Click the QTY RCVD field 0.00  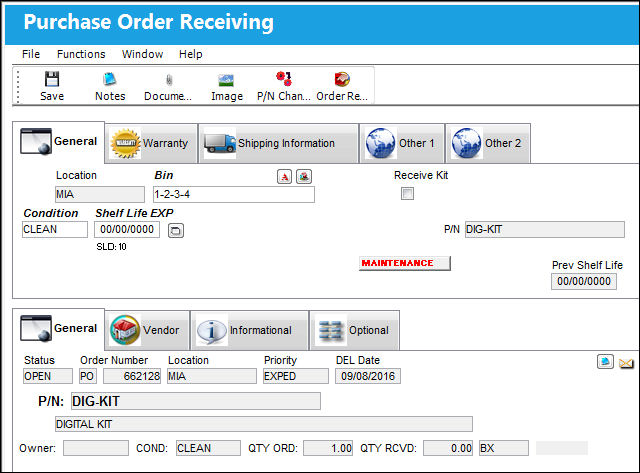448,448
